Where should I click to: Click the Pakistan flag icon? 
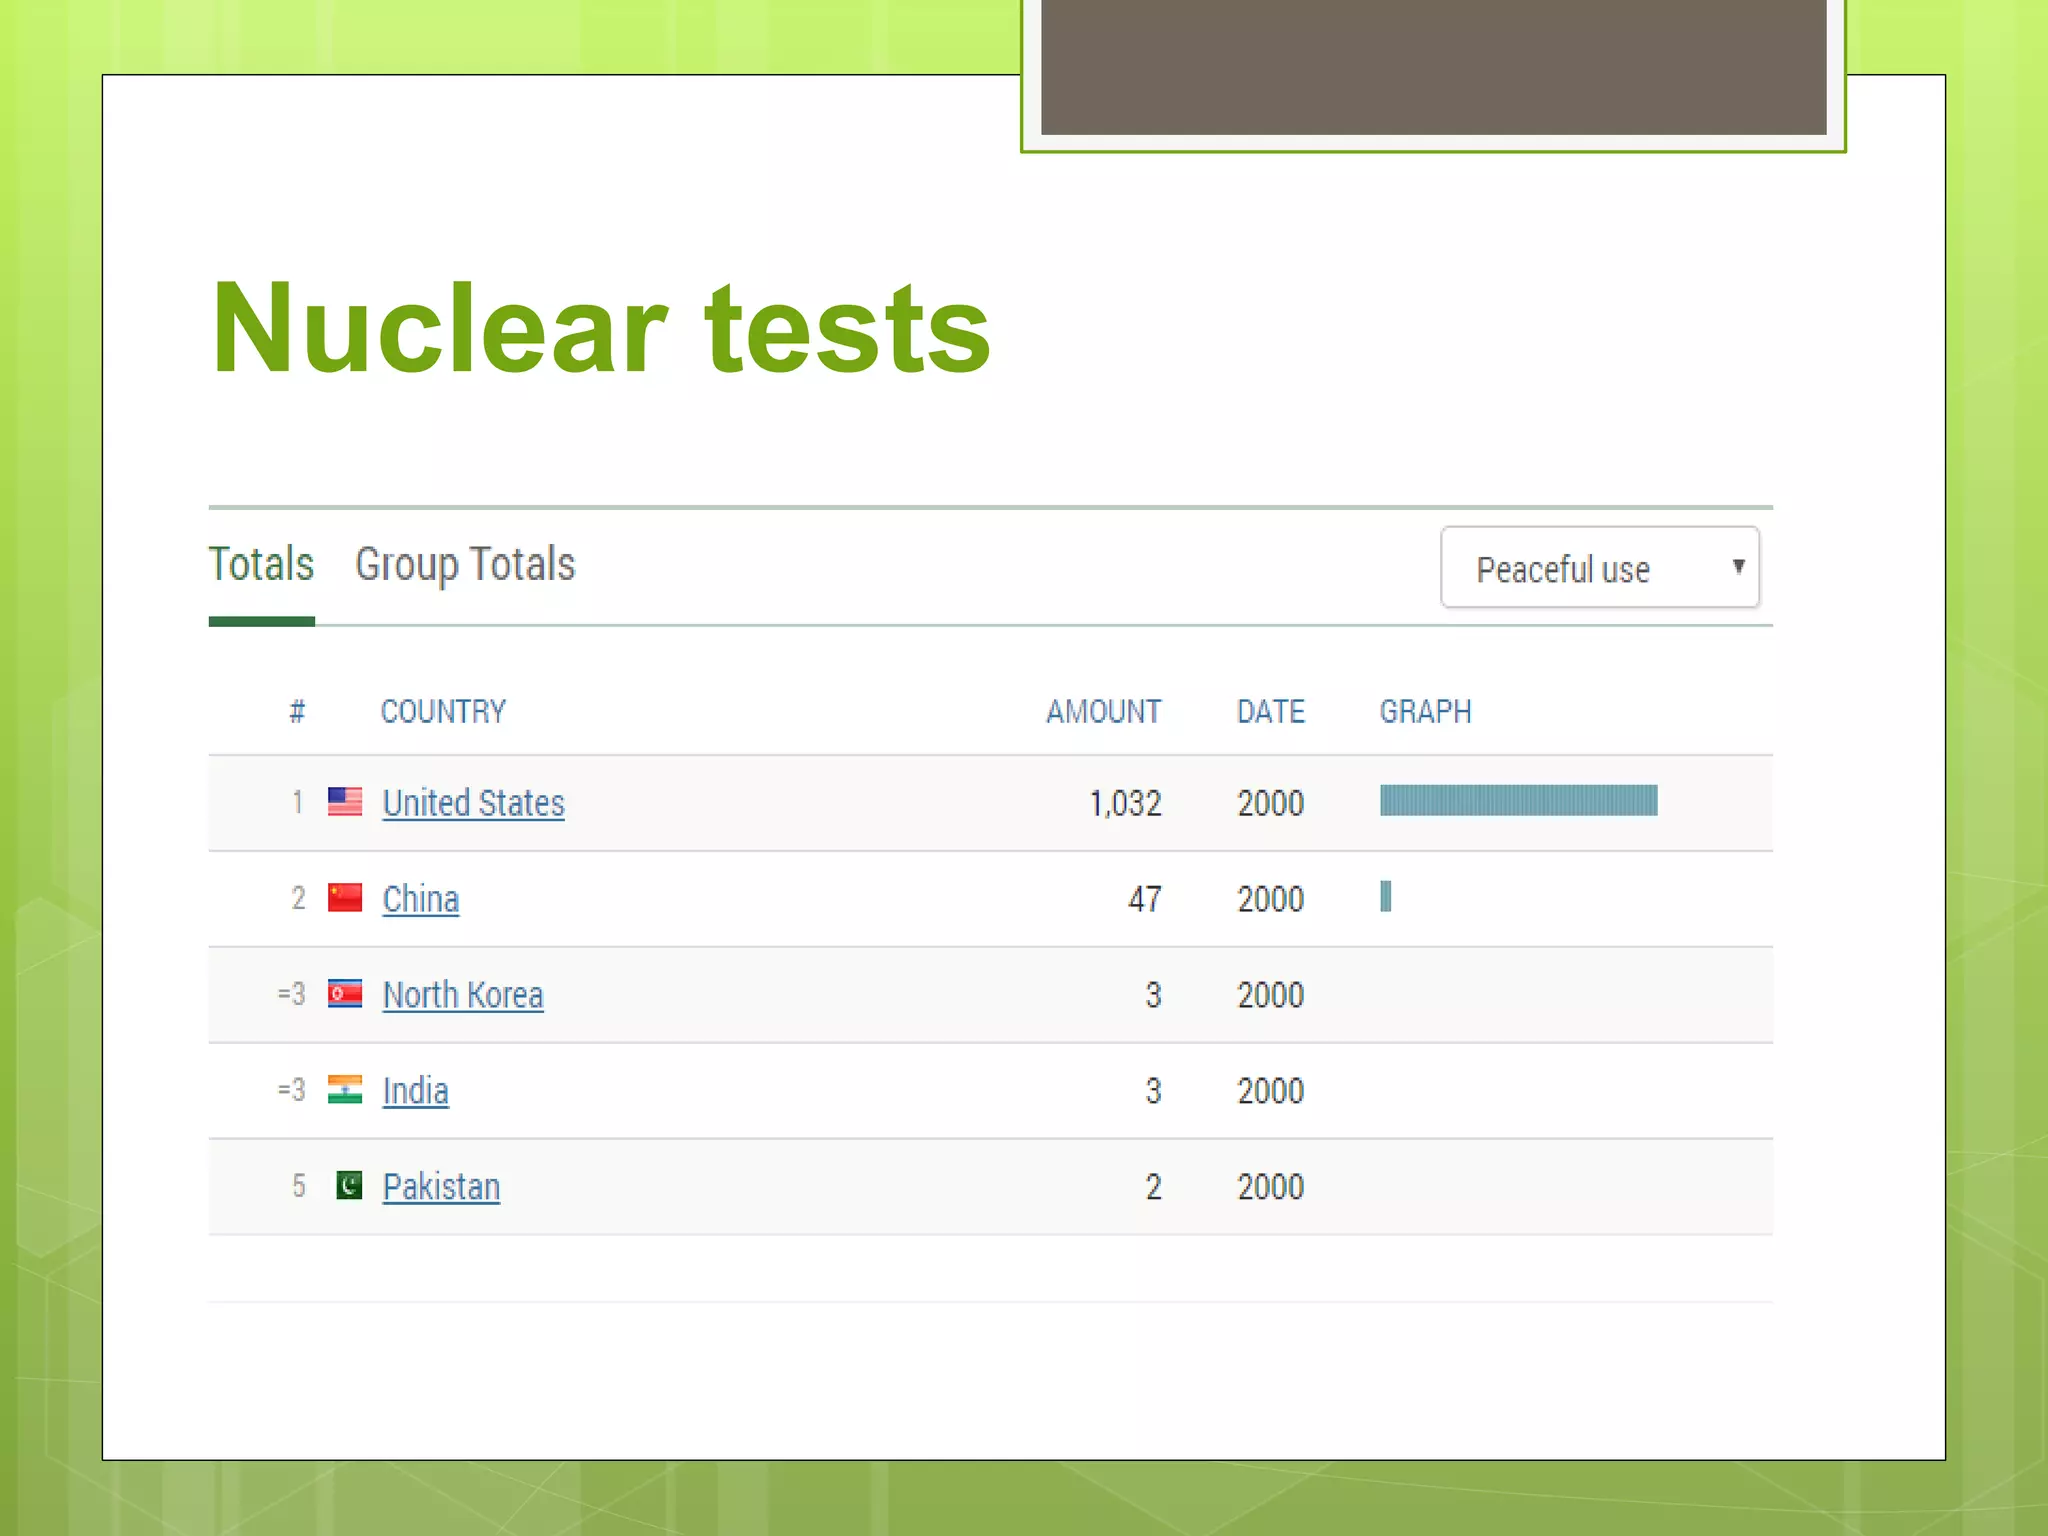pos(349,1185)
